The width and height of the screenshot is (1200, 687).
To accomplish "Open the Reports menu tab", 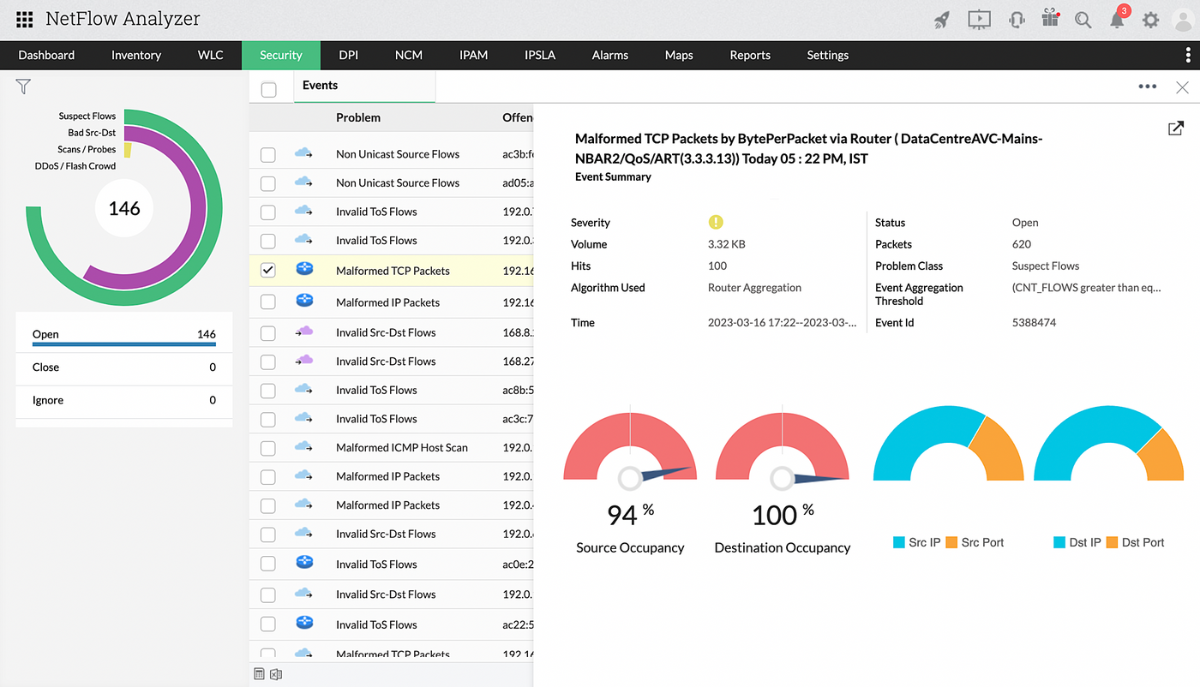I will coord(749,55).
